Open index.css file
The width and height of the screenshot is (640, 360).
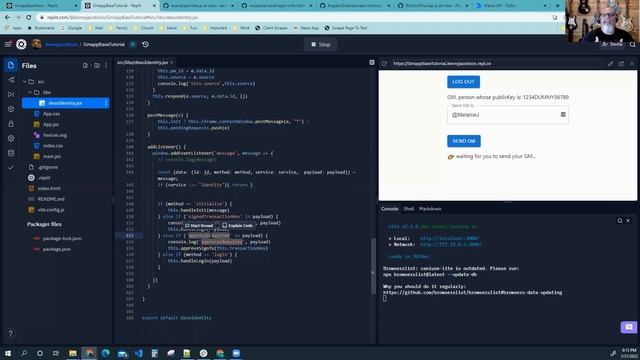[x=53, y=146]
